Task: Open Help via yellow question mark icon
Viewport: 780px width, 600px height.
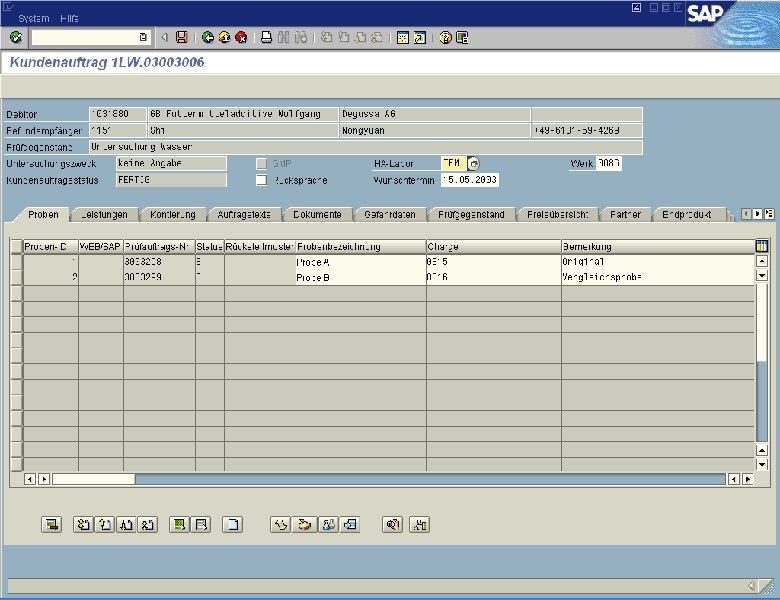Action: [445, 37]
